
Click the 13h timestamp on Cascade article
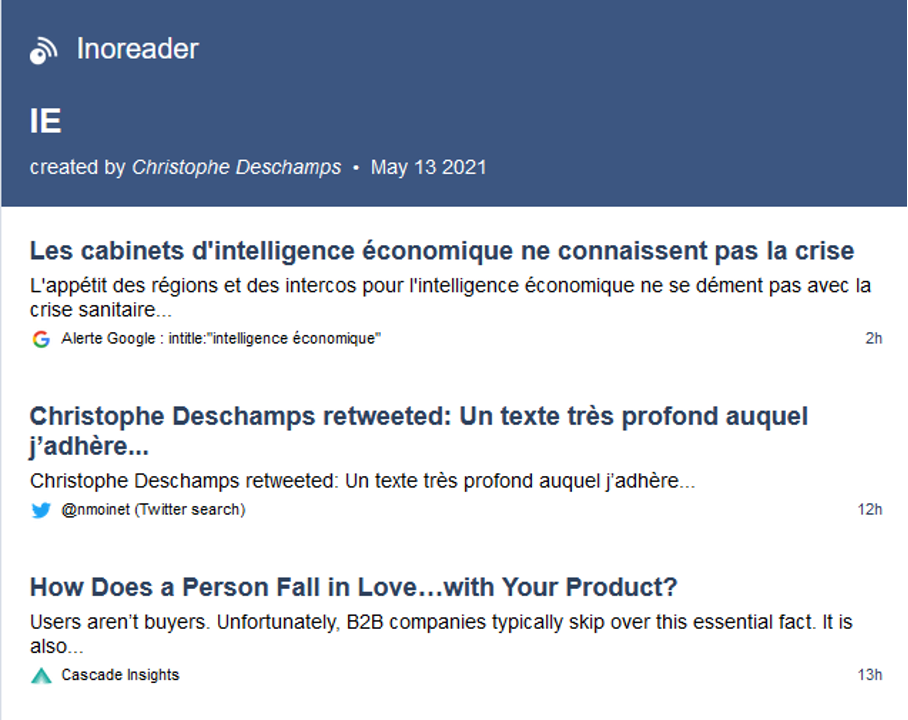[x=870, y=675]
